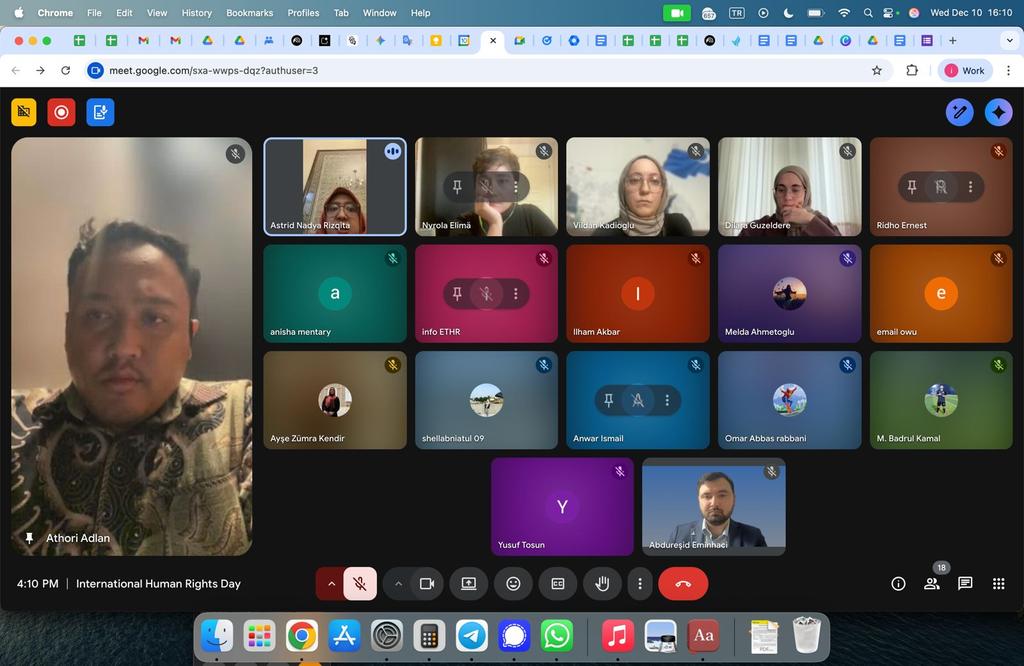Click the yellow extension icon at top left

pyautogui.click(x=24, y=112)
